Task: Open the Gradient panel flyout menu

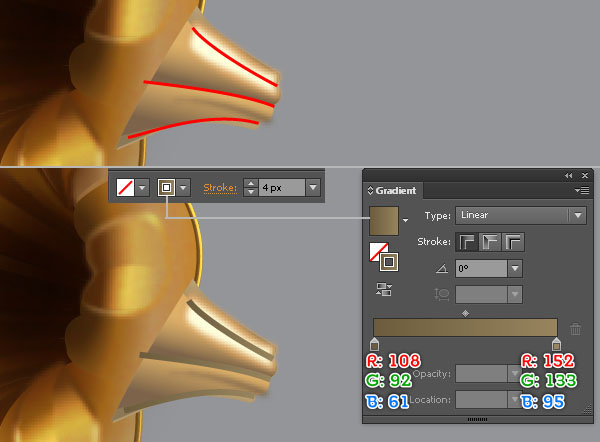Action: (582, 190)
